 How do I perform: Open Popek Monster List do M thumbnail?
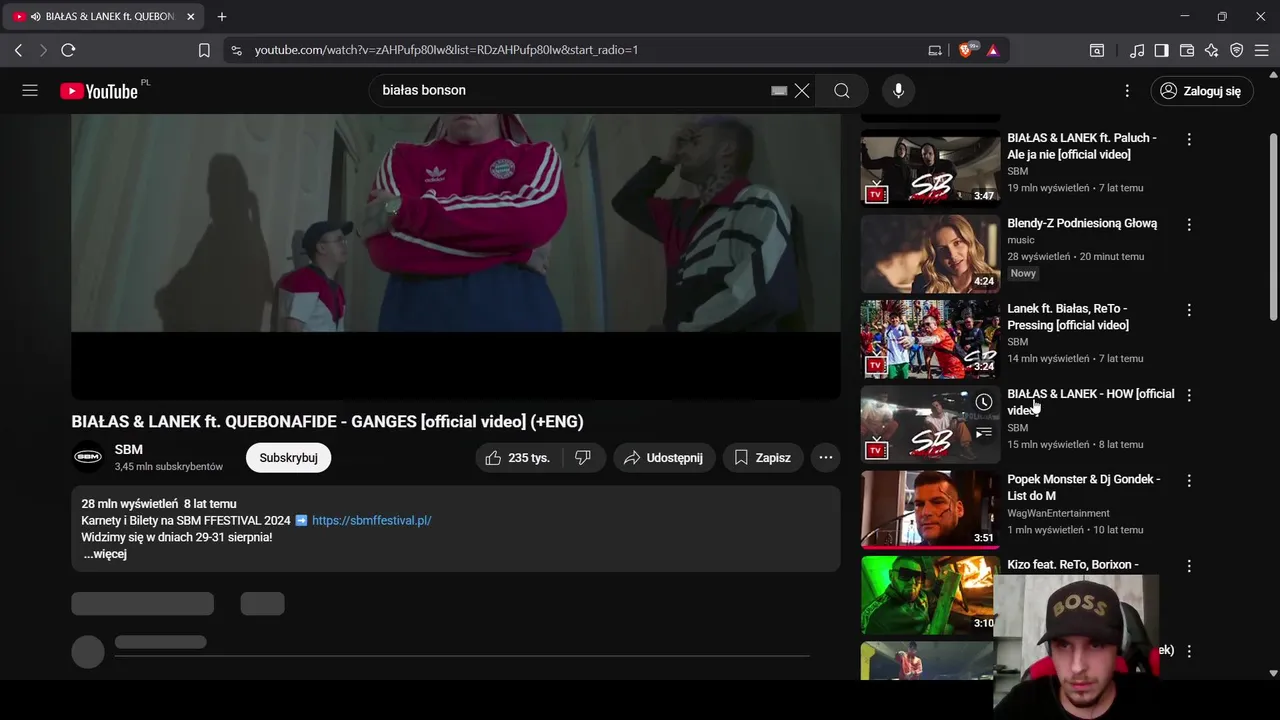(x=930, y=510)
